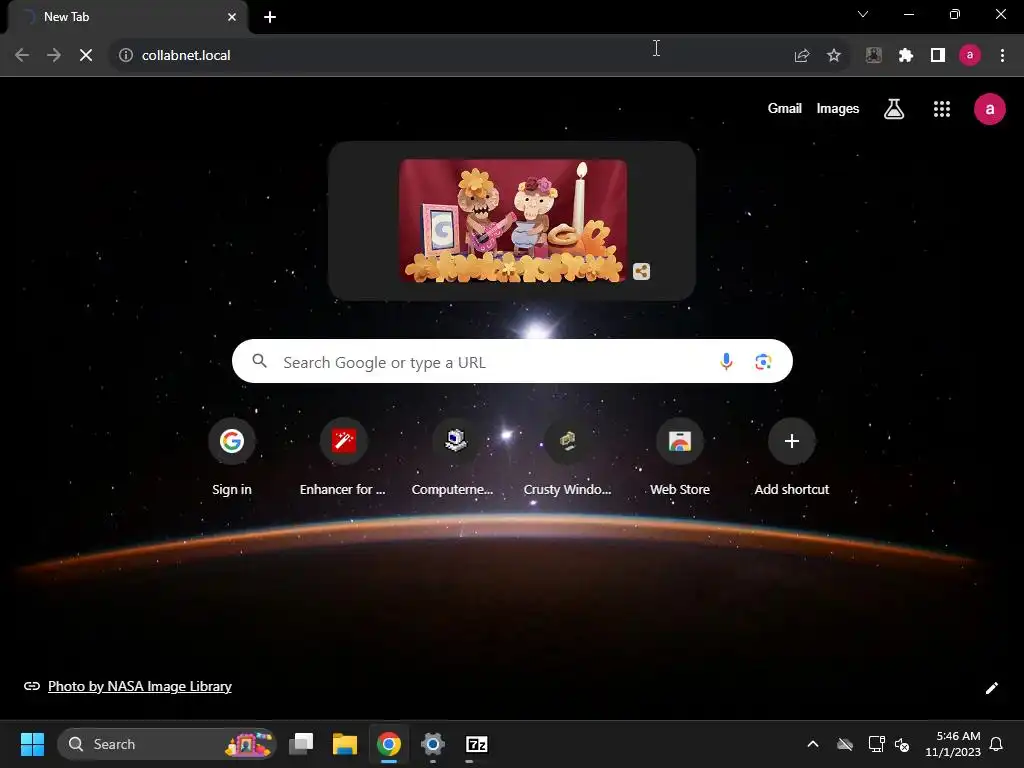The height and width of the screenshot is (768, 1024).
Task: Share this page icon in address bar
Action: click(802, 56)
